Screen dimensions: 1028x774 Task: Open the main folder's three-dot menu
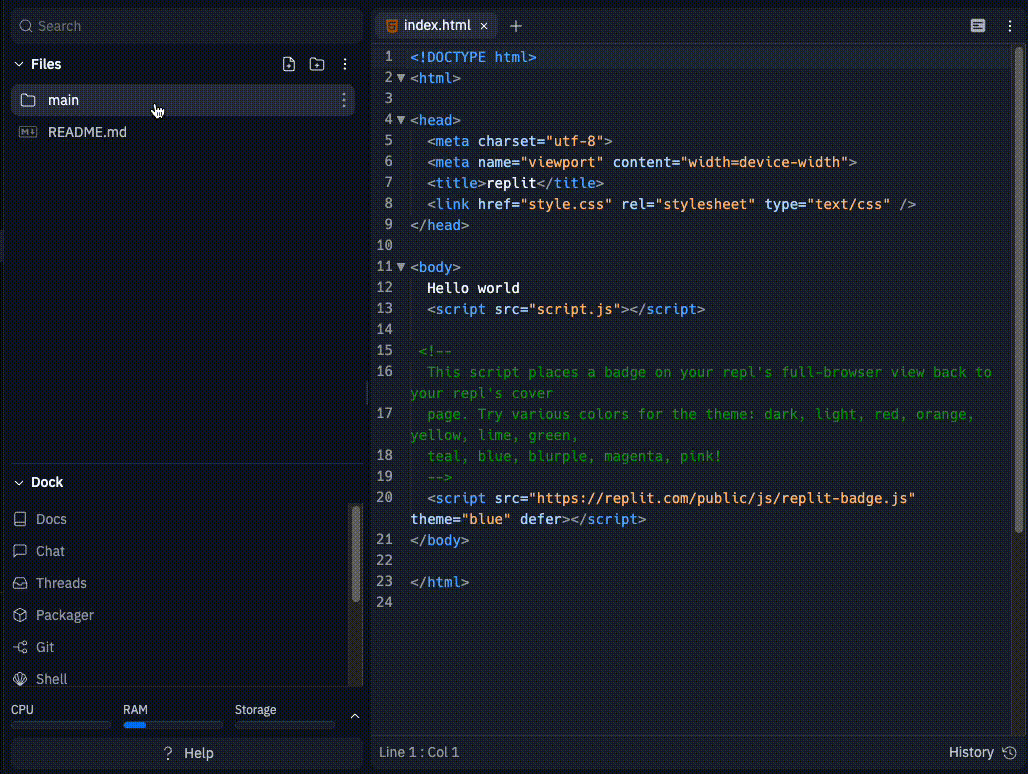click(x=344, y=100)
